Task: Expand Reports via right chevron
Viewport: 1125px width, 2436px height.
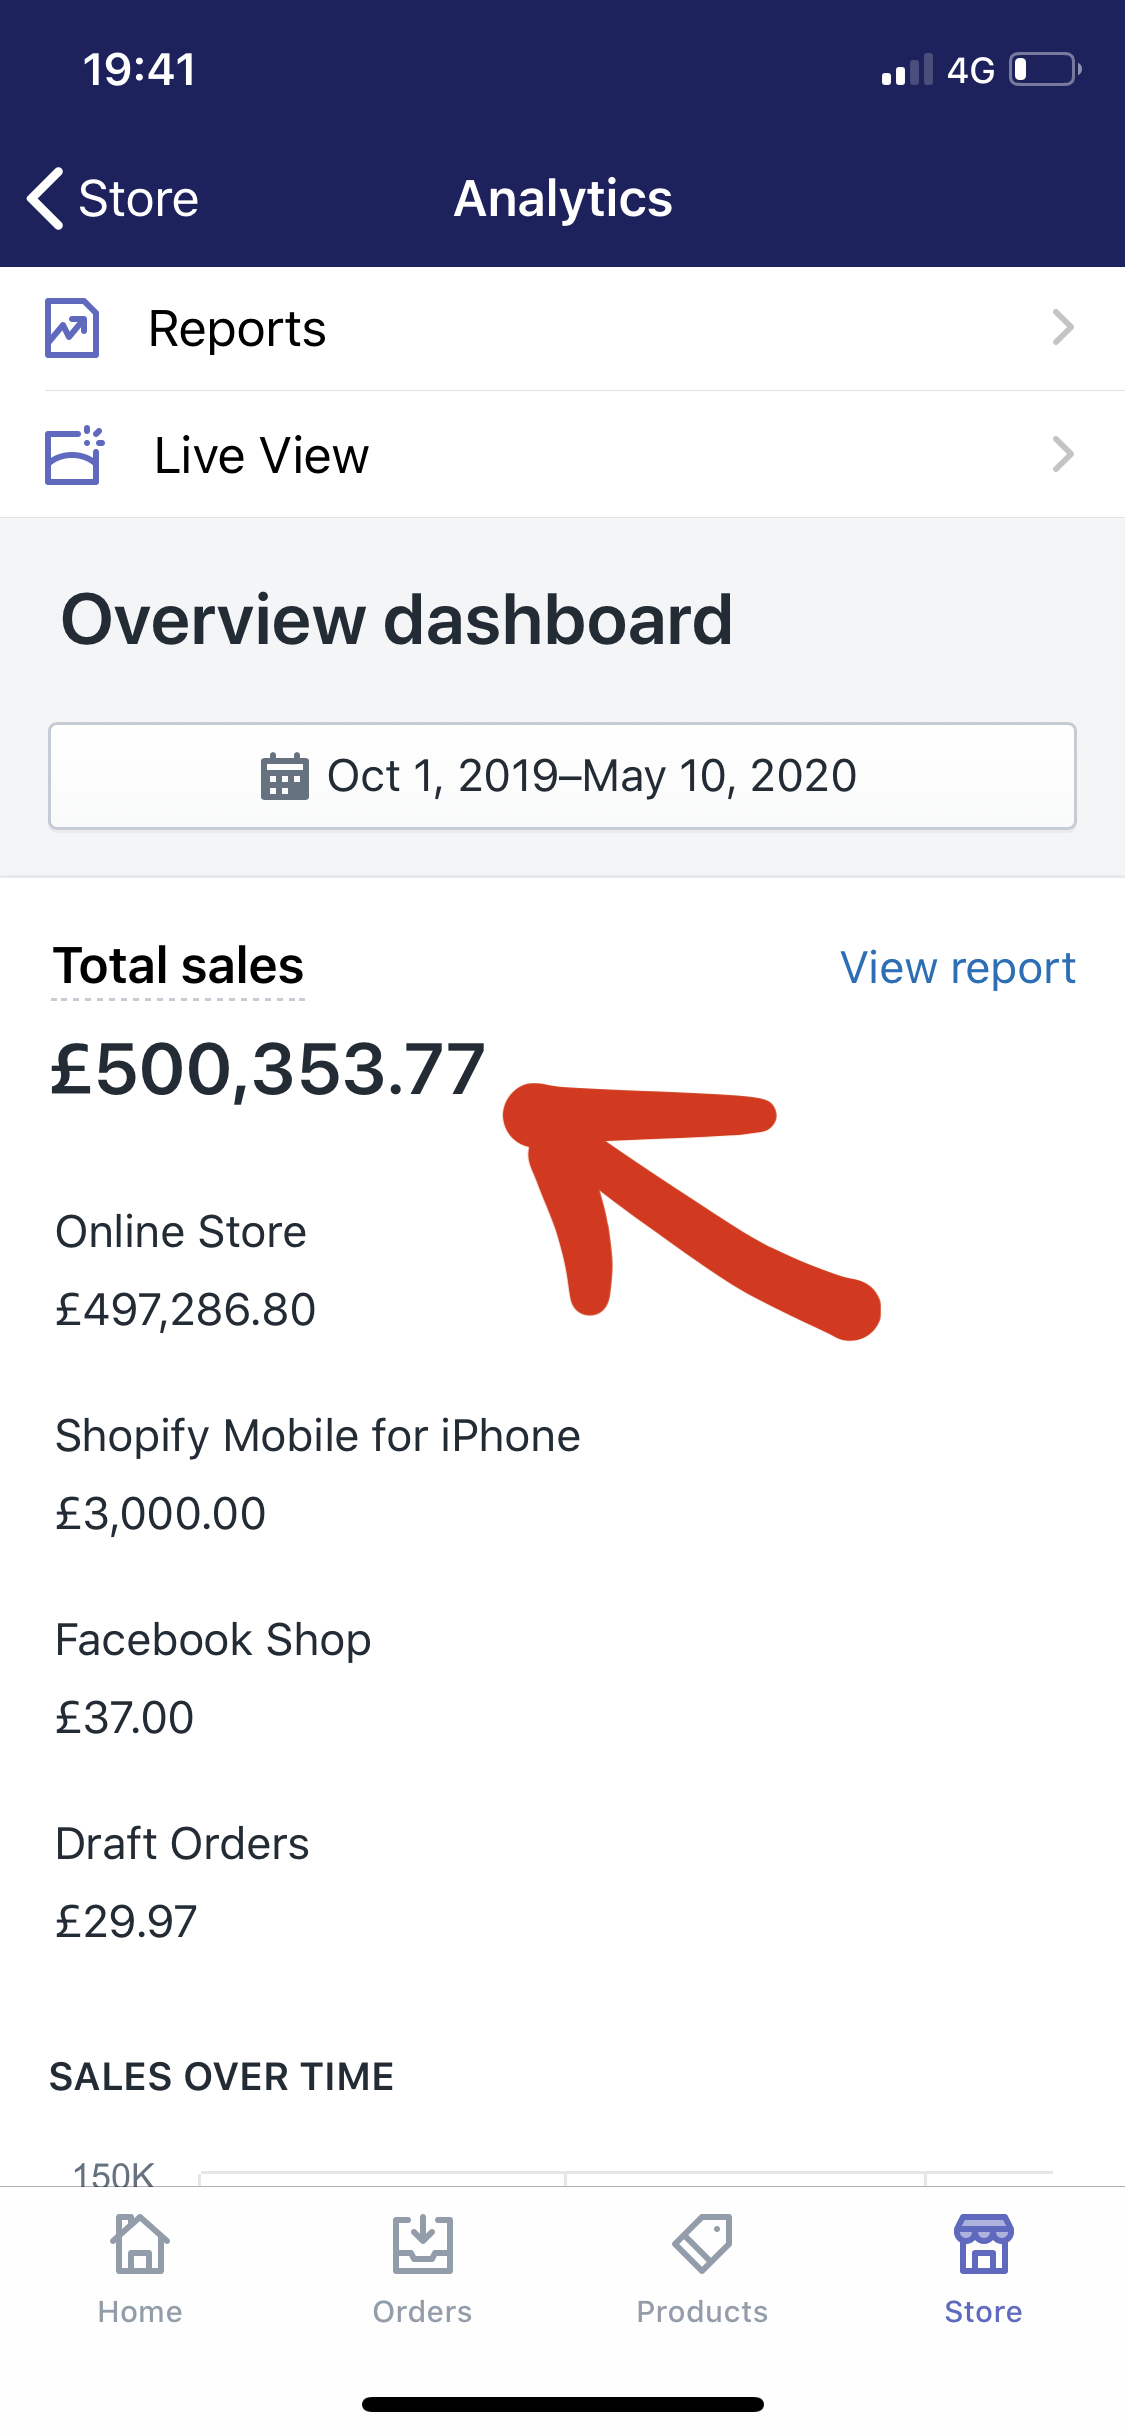Action: coord(1062,328)
